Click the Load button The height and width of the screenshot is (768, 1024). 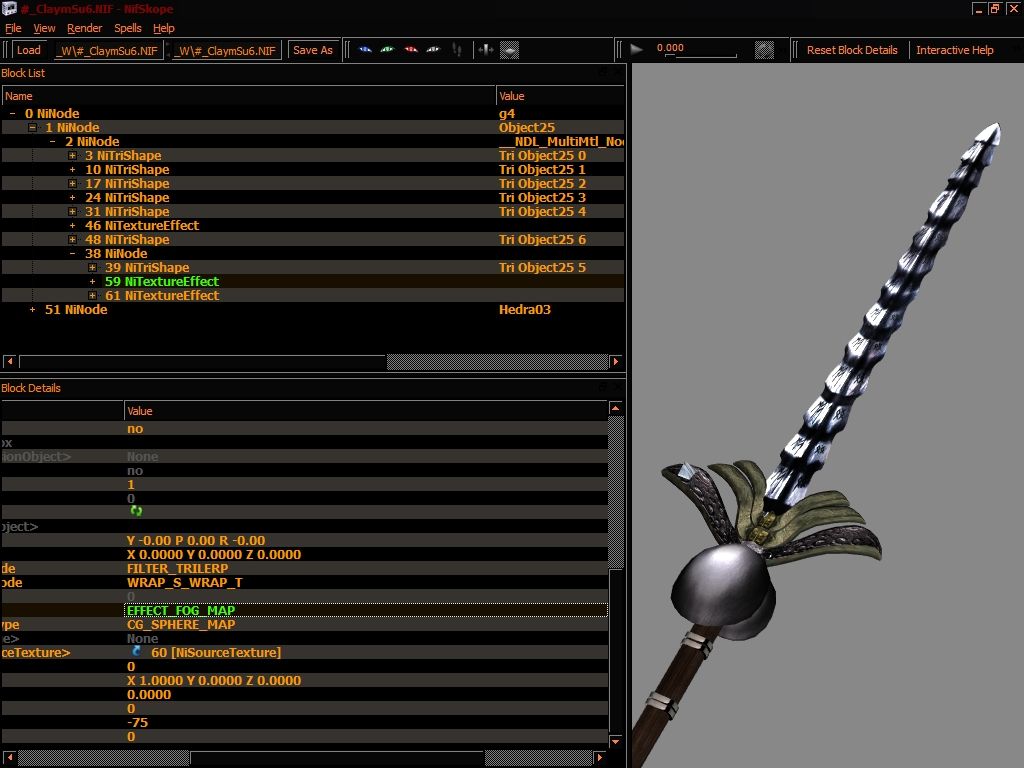tap(29, 50)
